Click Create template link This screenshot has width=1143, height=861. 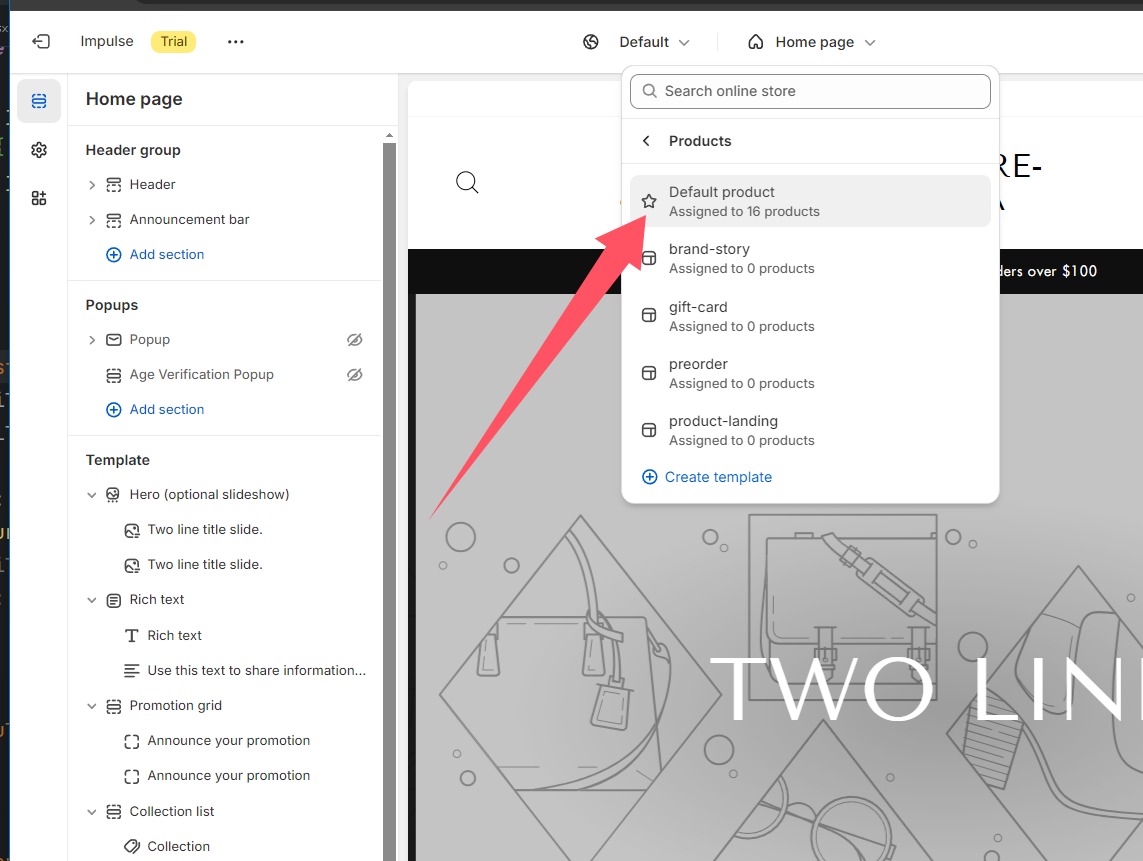click(x=706, y=477)
